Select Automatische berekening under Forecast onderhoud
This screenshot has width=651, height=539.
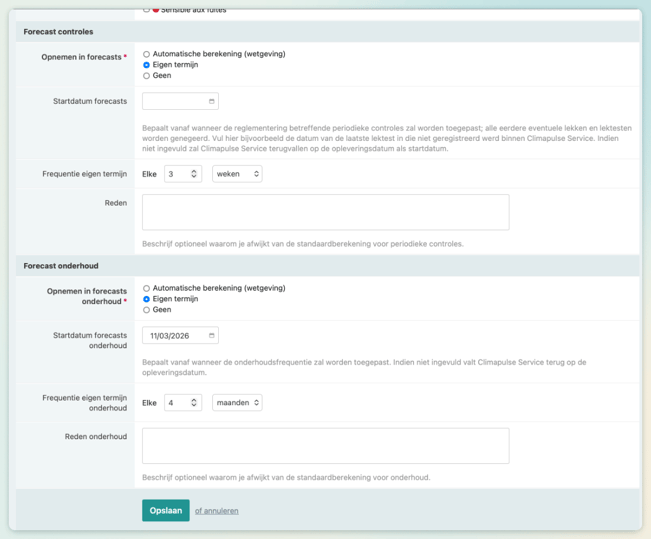point(147,288)
